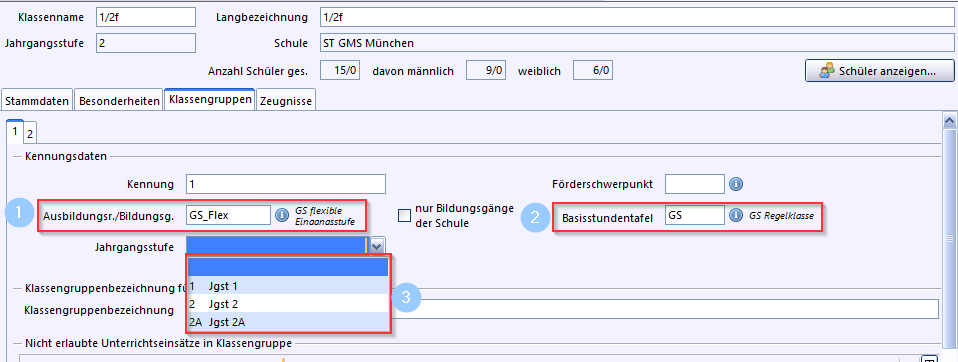Select the empty entry in Jahrgangsstufe list
The height and width of the screenshot is (362, 958).
click(x=288, y=267)
